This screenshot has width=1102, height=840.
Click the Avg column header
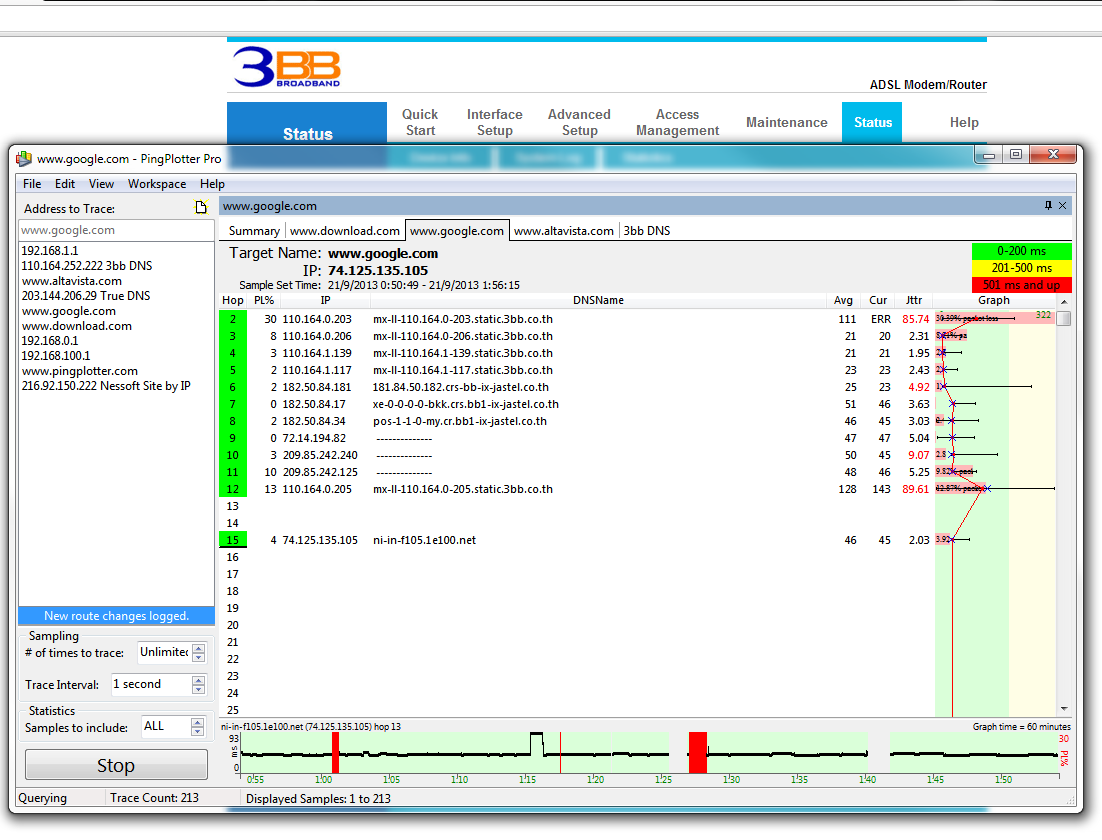tap(843, 300)
